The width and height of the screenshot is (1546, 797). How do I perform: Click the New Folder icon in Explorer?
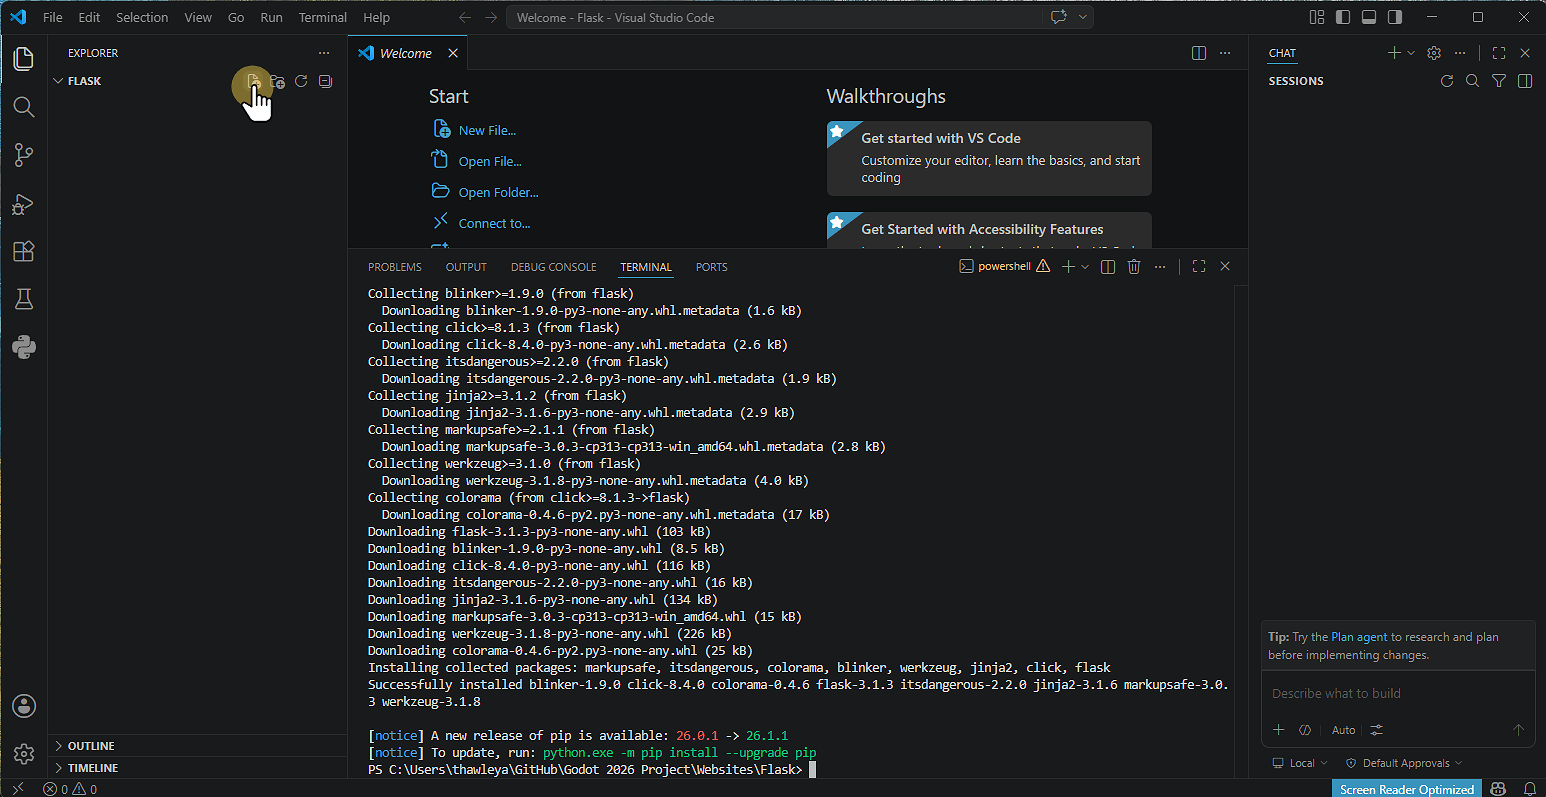(x=277, y=81)
